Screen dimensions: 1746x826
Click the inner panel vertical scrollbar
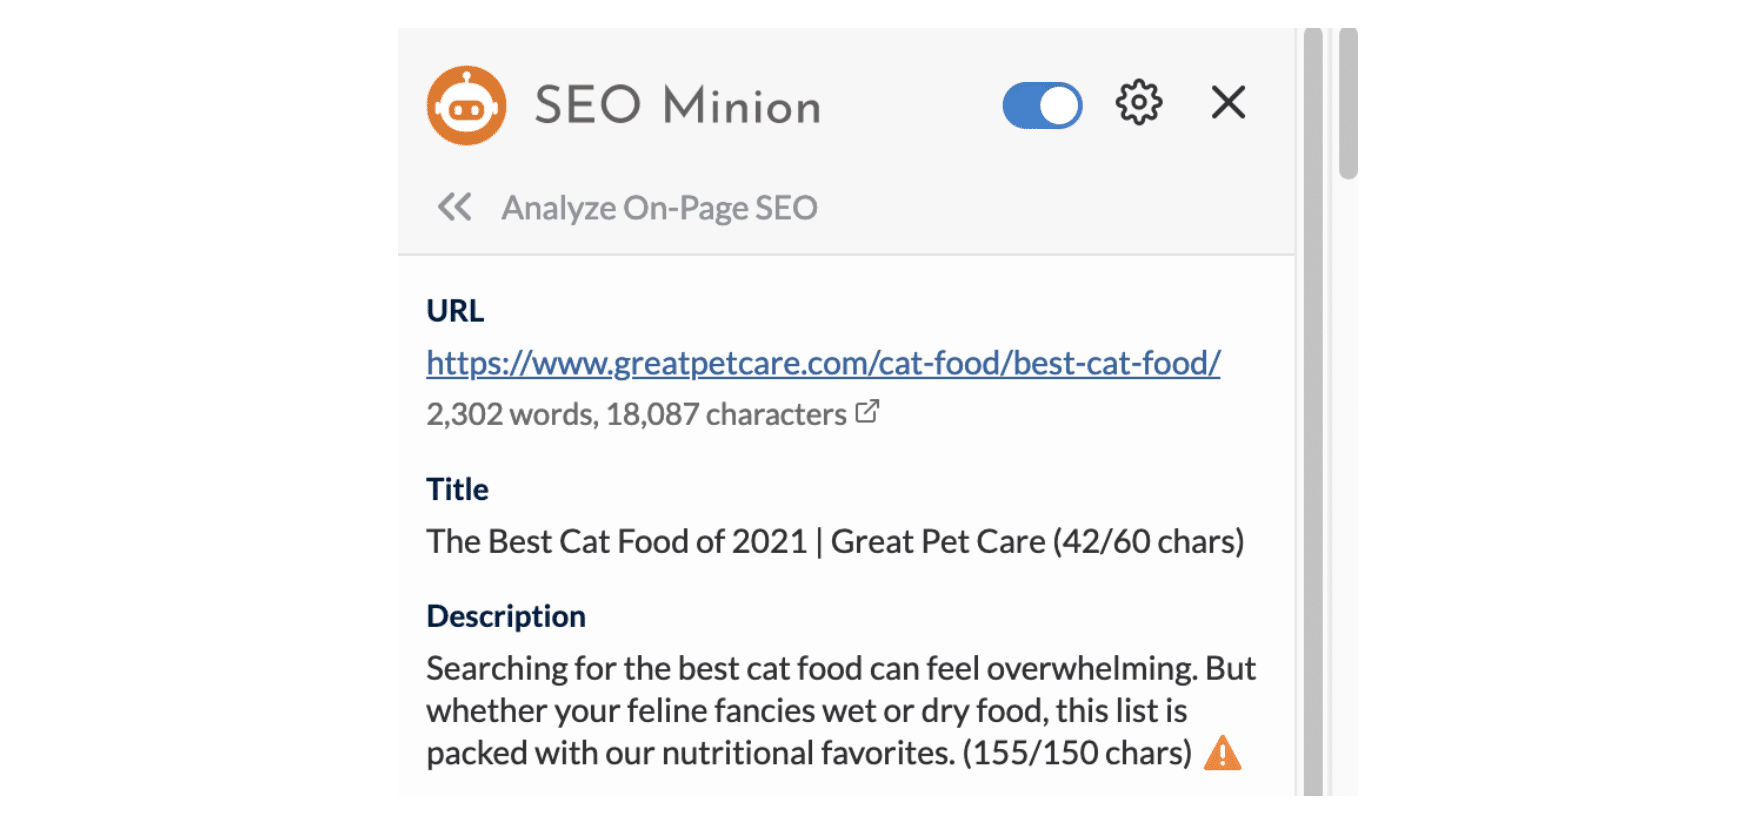[1313, 412]
